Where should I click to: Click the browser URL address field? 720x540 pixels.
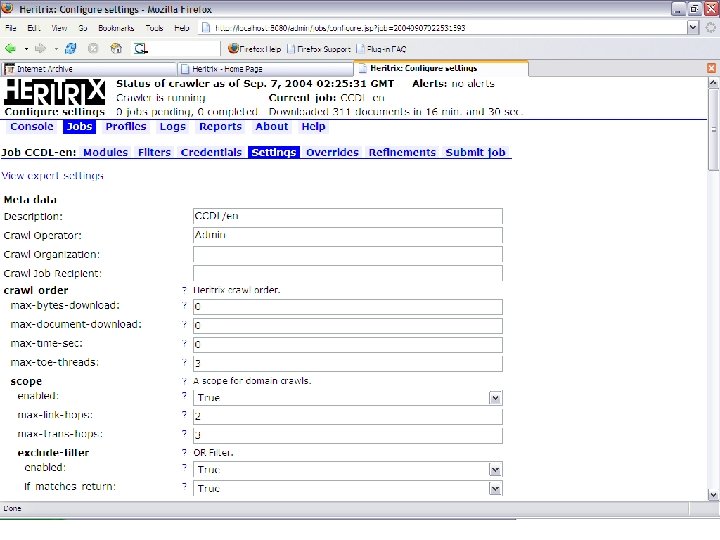[444, 28]
